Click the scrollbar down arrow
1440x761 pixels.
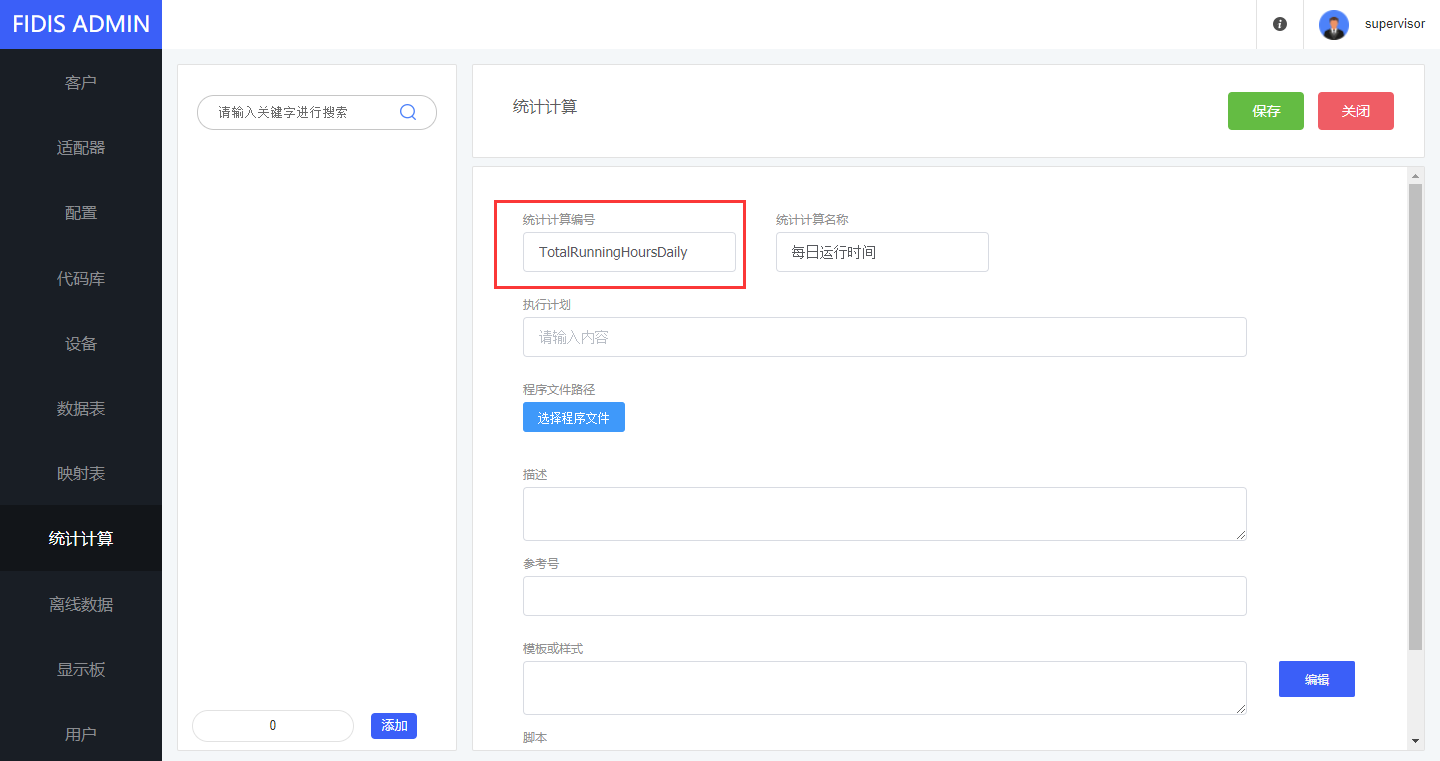tap(1415, 740)
